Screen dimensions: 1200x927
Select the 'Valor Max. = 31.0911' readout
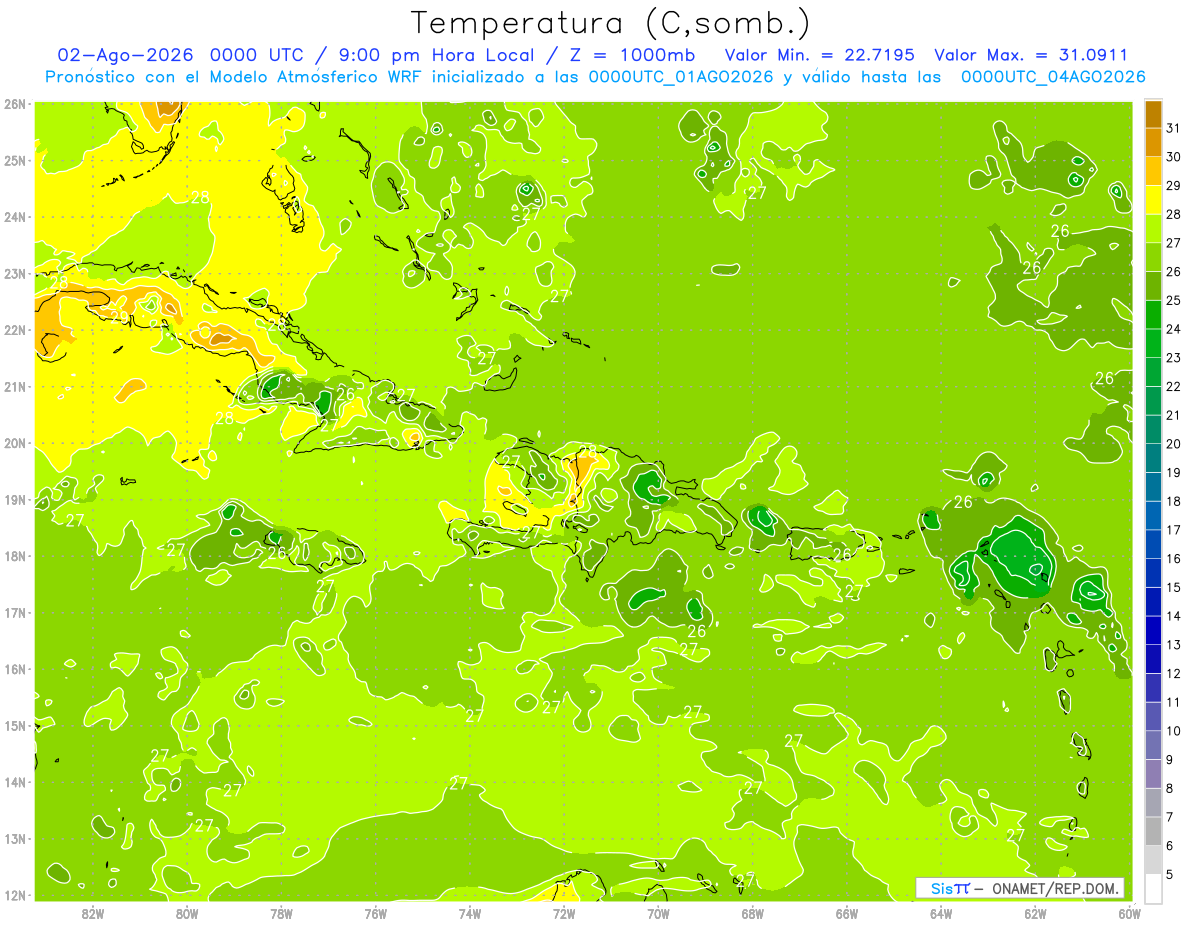1031,55
